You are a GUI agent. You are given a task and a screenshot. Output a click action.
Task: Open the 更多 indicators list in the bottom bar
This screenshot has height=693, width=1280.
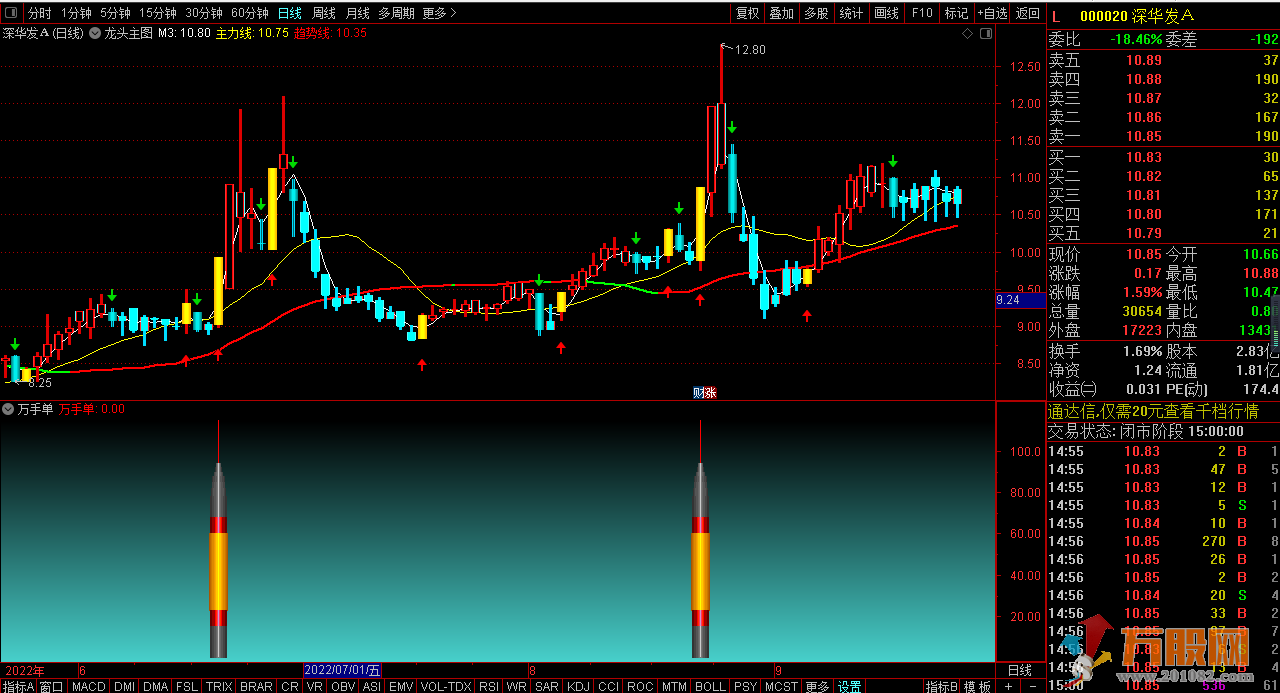pos(818,686)
